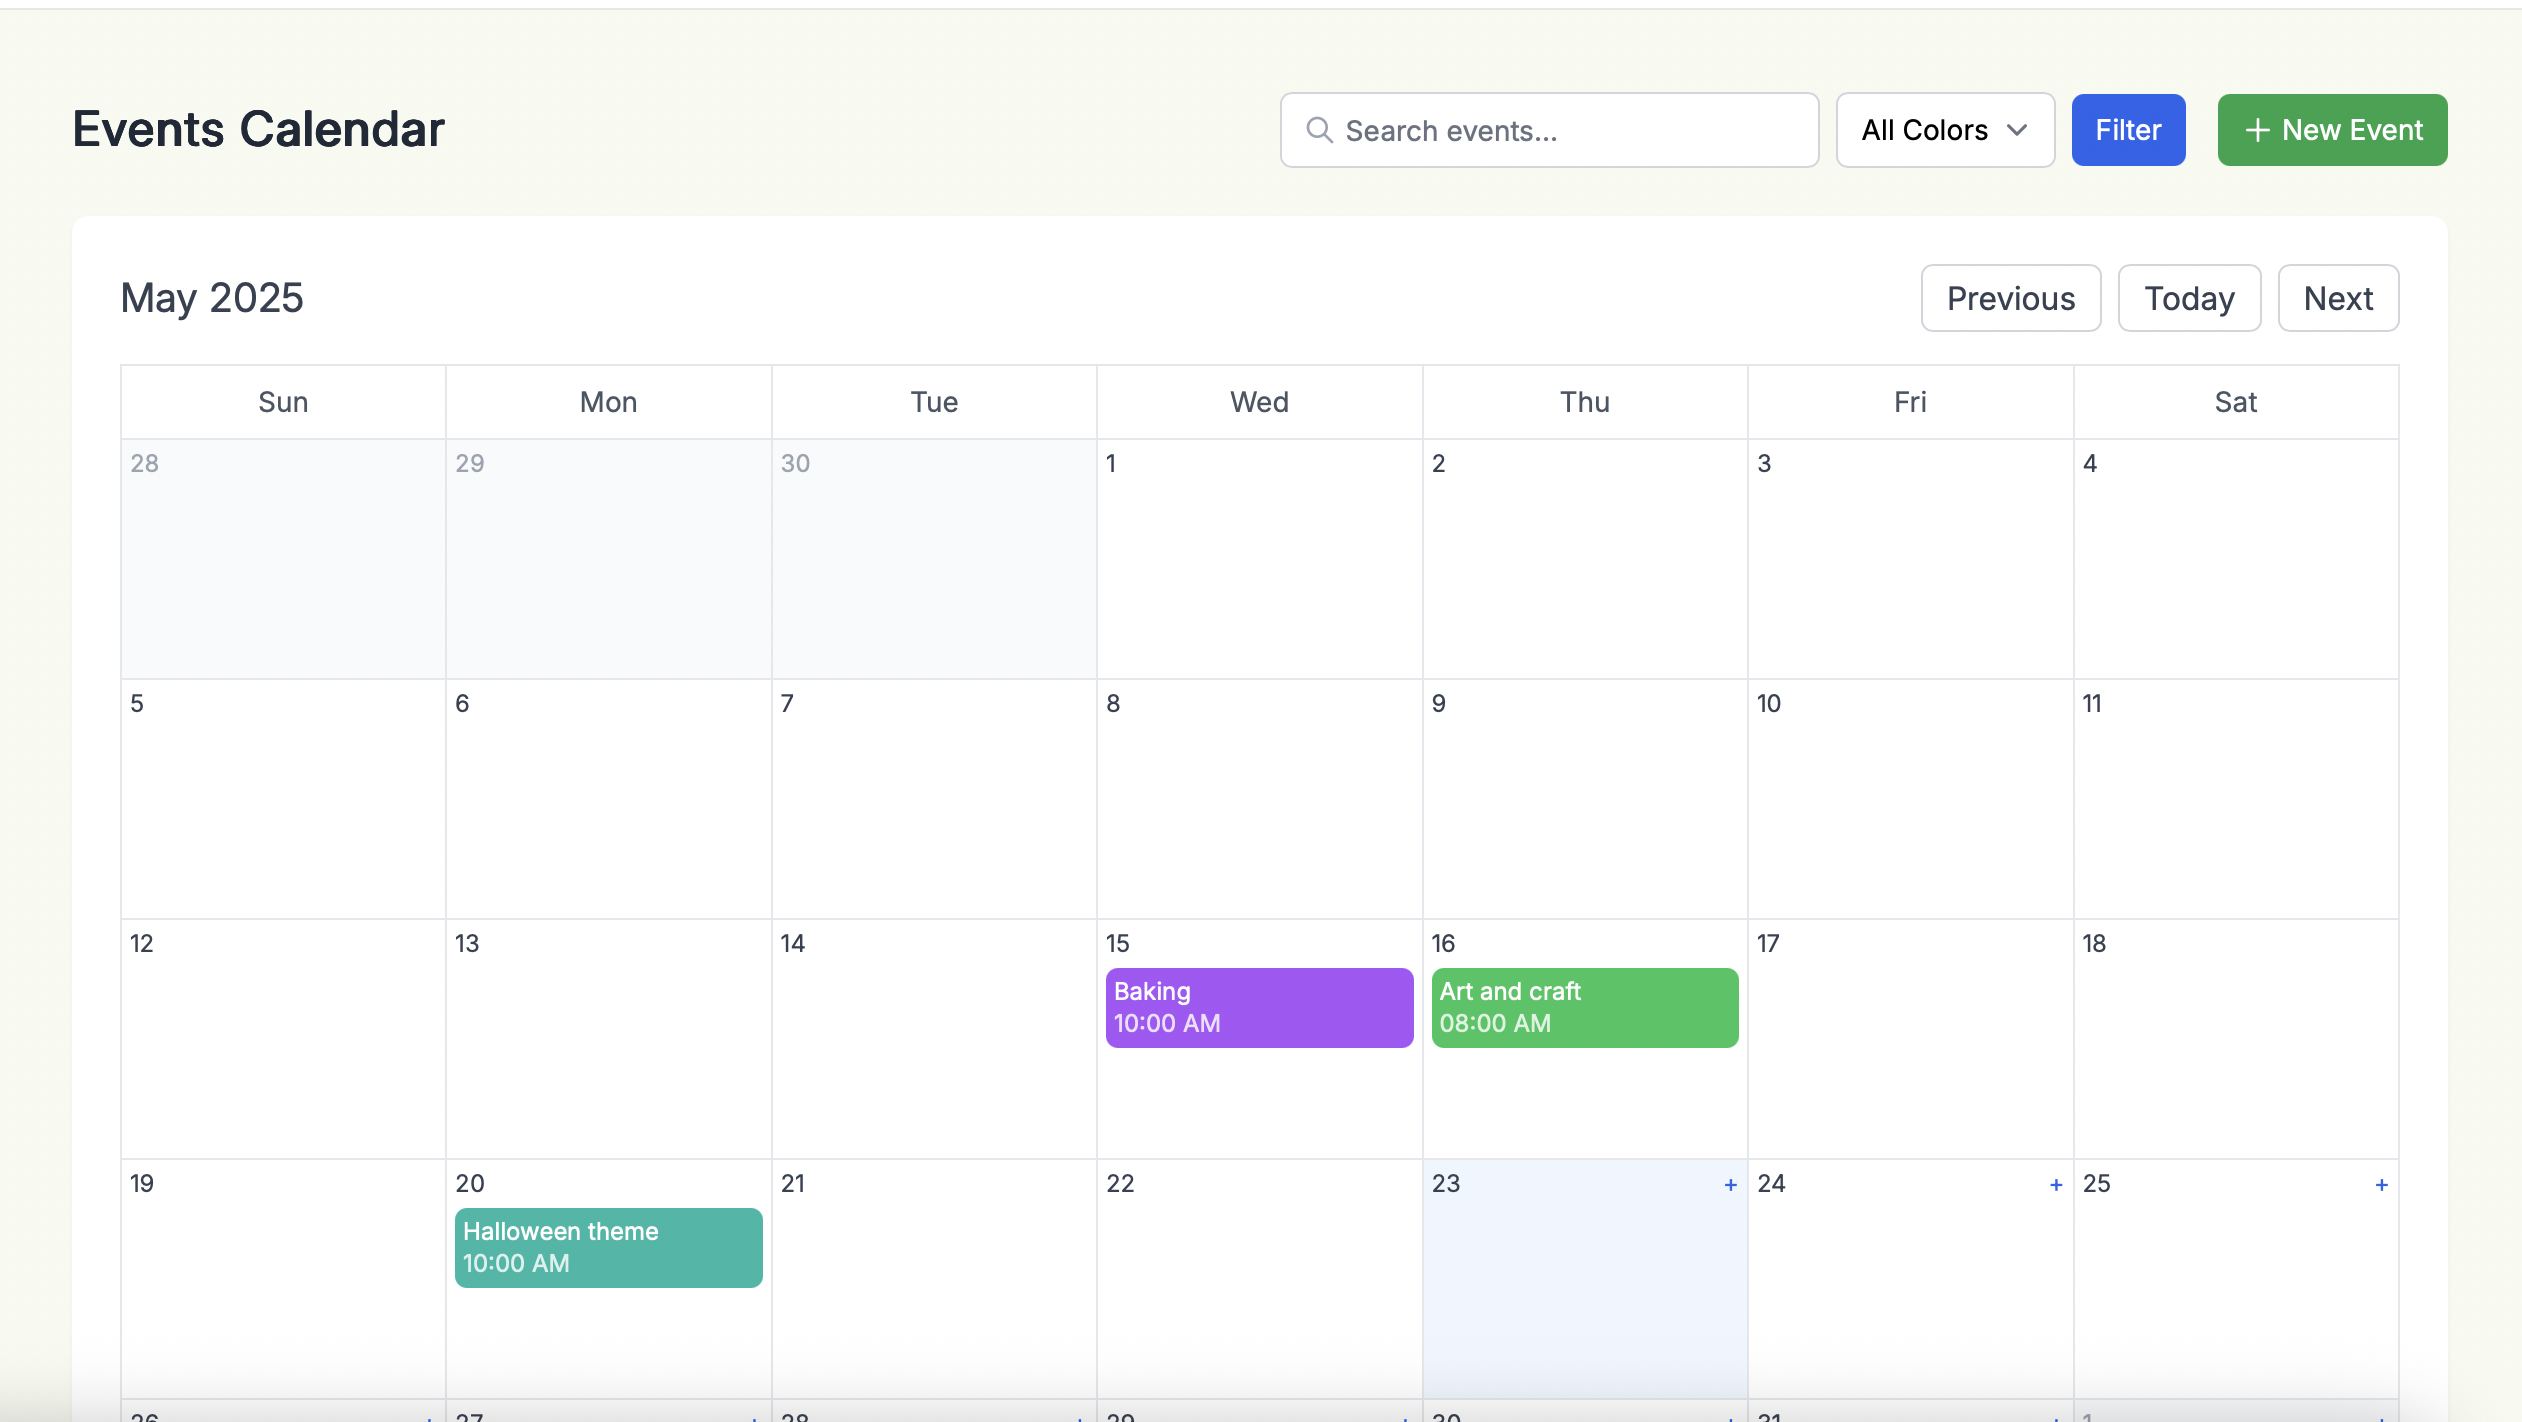Image resolution: width=2522 pixels, height=1422 pixels.
Task: Select day 9 cell
Action: pyautogui.click(x=1585, y=799)
